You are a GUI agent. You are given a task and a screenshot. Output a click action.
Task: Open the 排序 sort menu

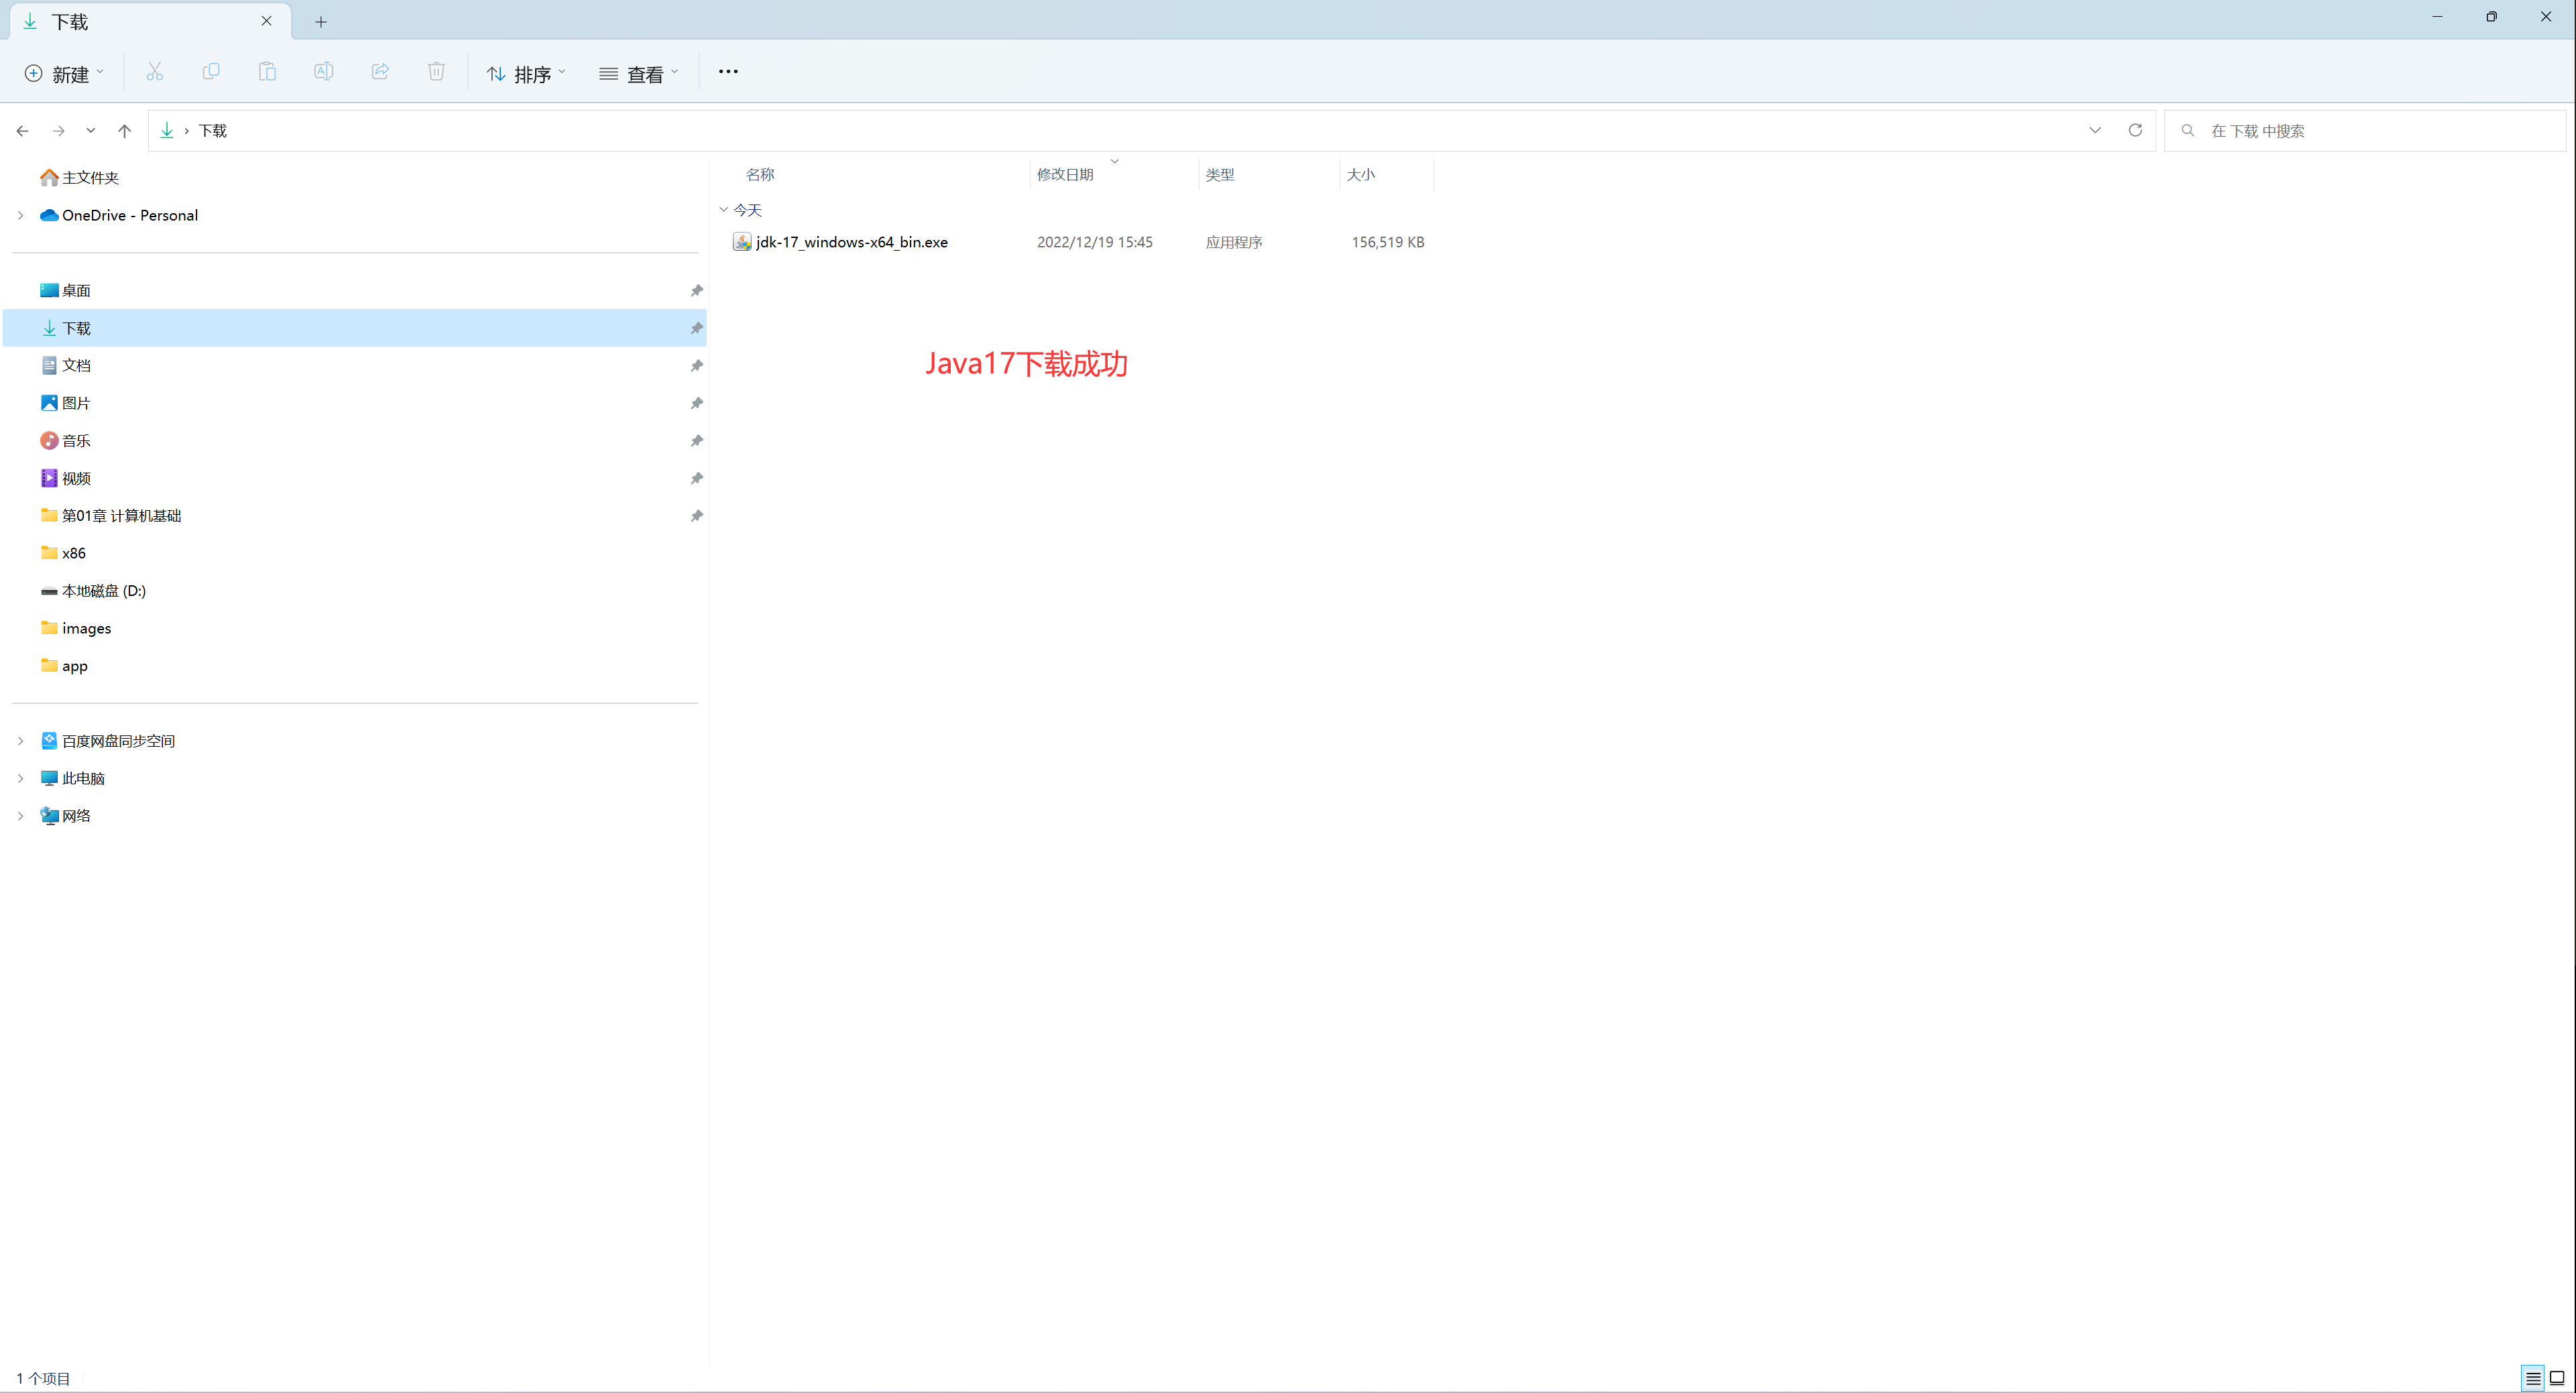pyautogui.click(x=527, y=74)
